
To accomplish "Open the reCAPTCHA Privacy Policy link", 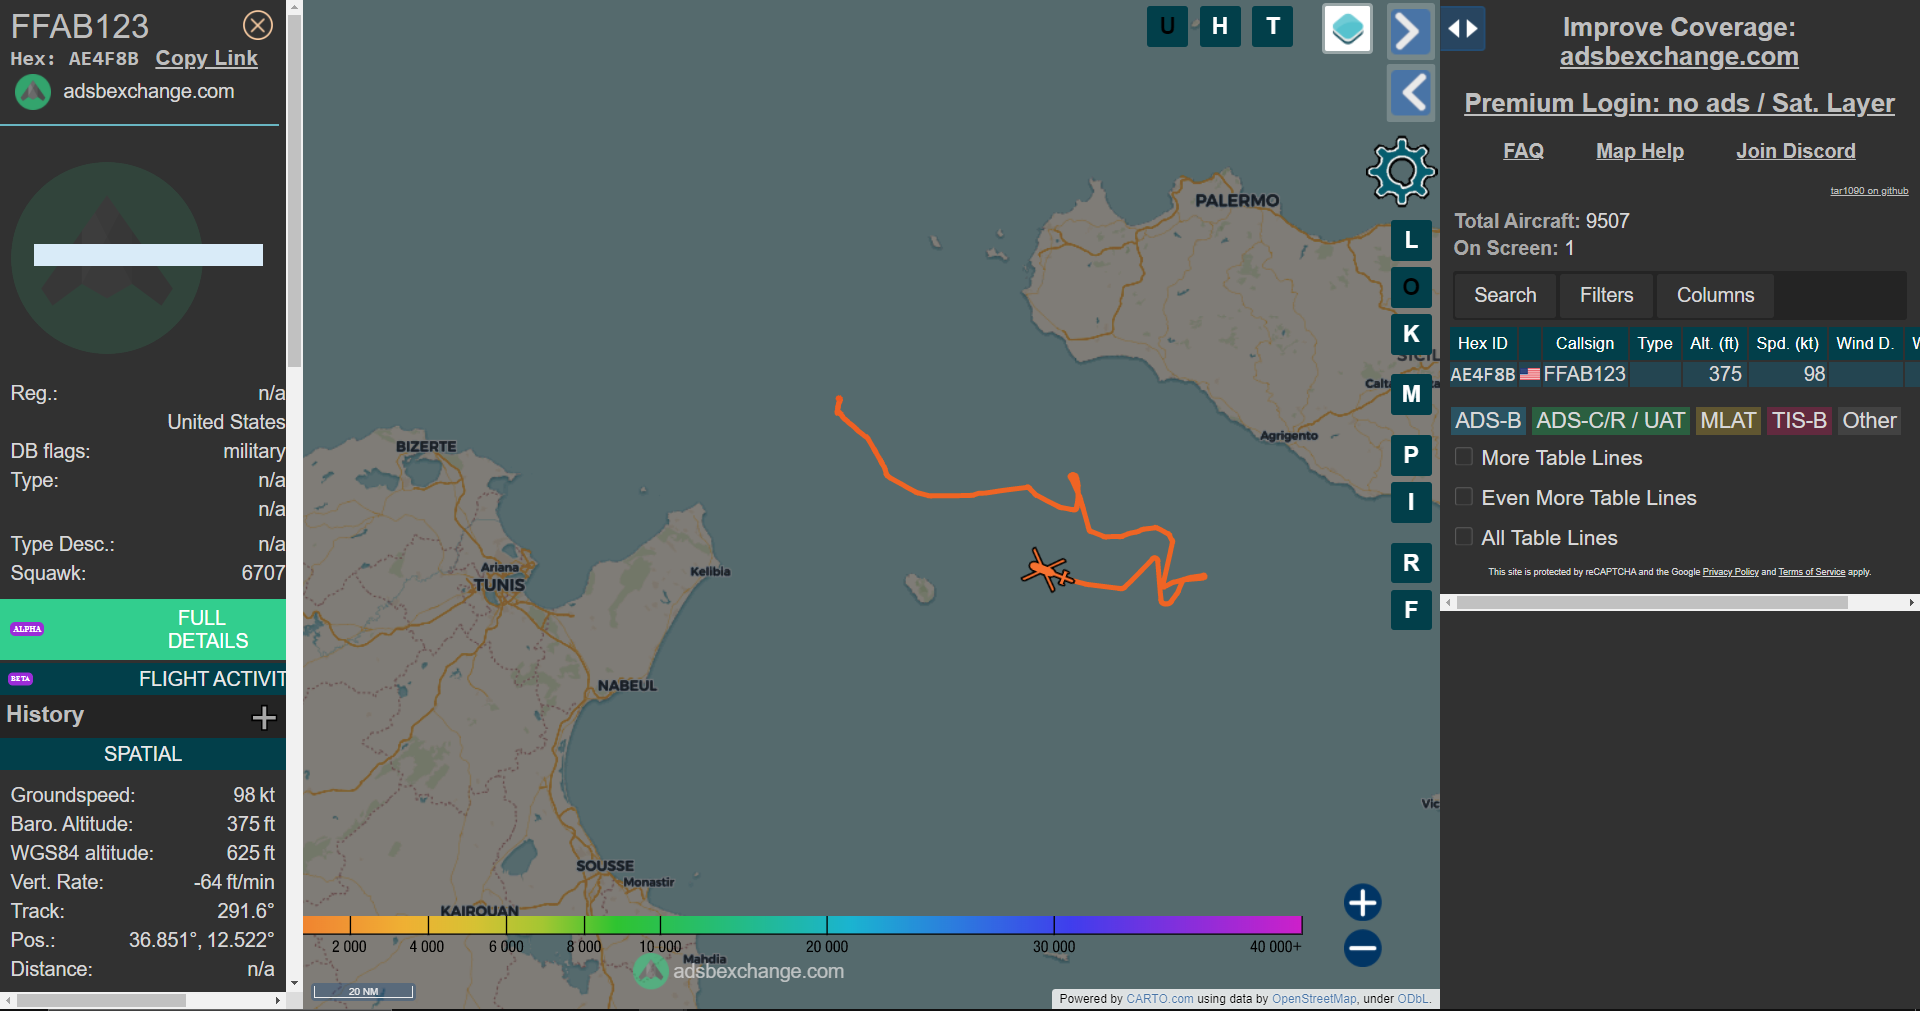I will (1730, 572).
